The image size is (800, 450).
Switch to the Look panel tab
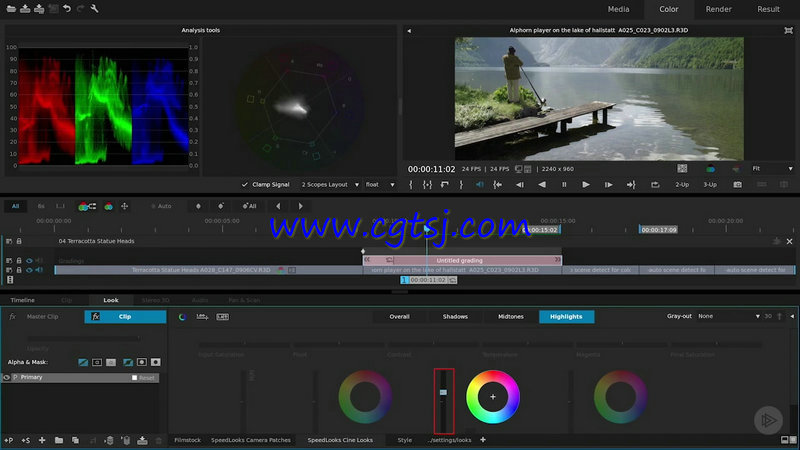[111, 300]
